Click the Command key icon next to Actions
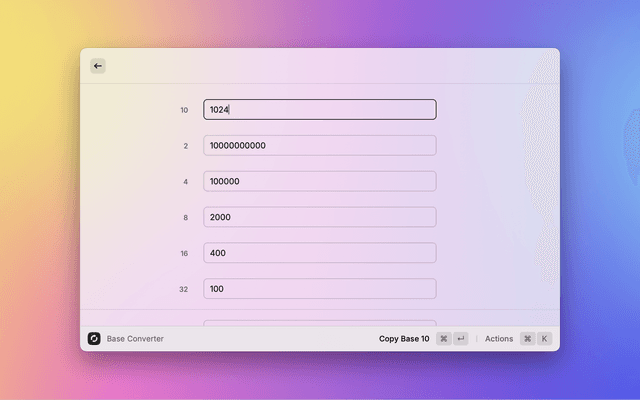This screenshot has height=400, width=640. point(527,339)
